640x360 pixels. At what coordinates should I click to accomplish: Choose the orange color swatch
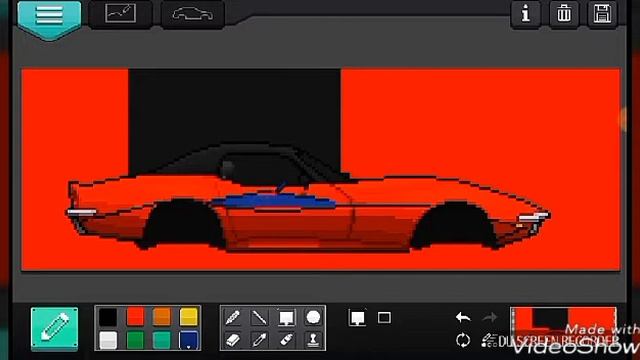[x=162, y=317]
